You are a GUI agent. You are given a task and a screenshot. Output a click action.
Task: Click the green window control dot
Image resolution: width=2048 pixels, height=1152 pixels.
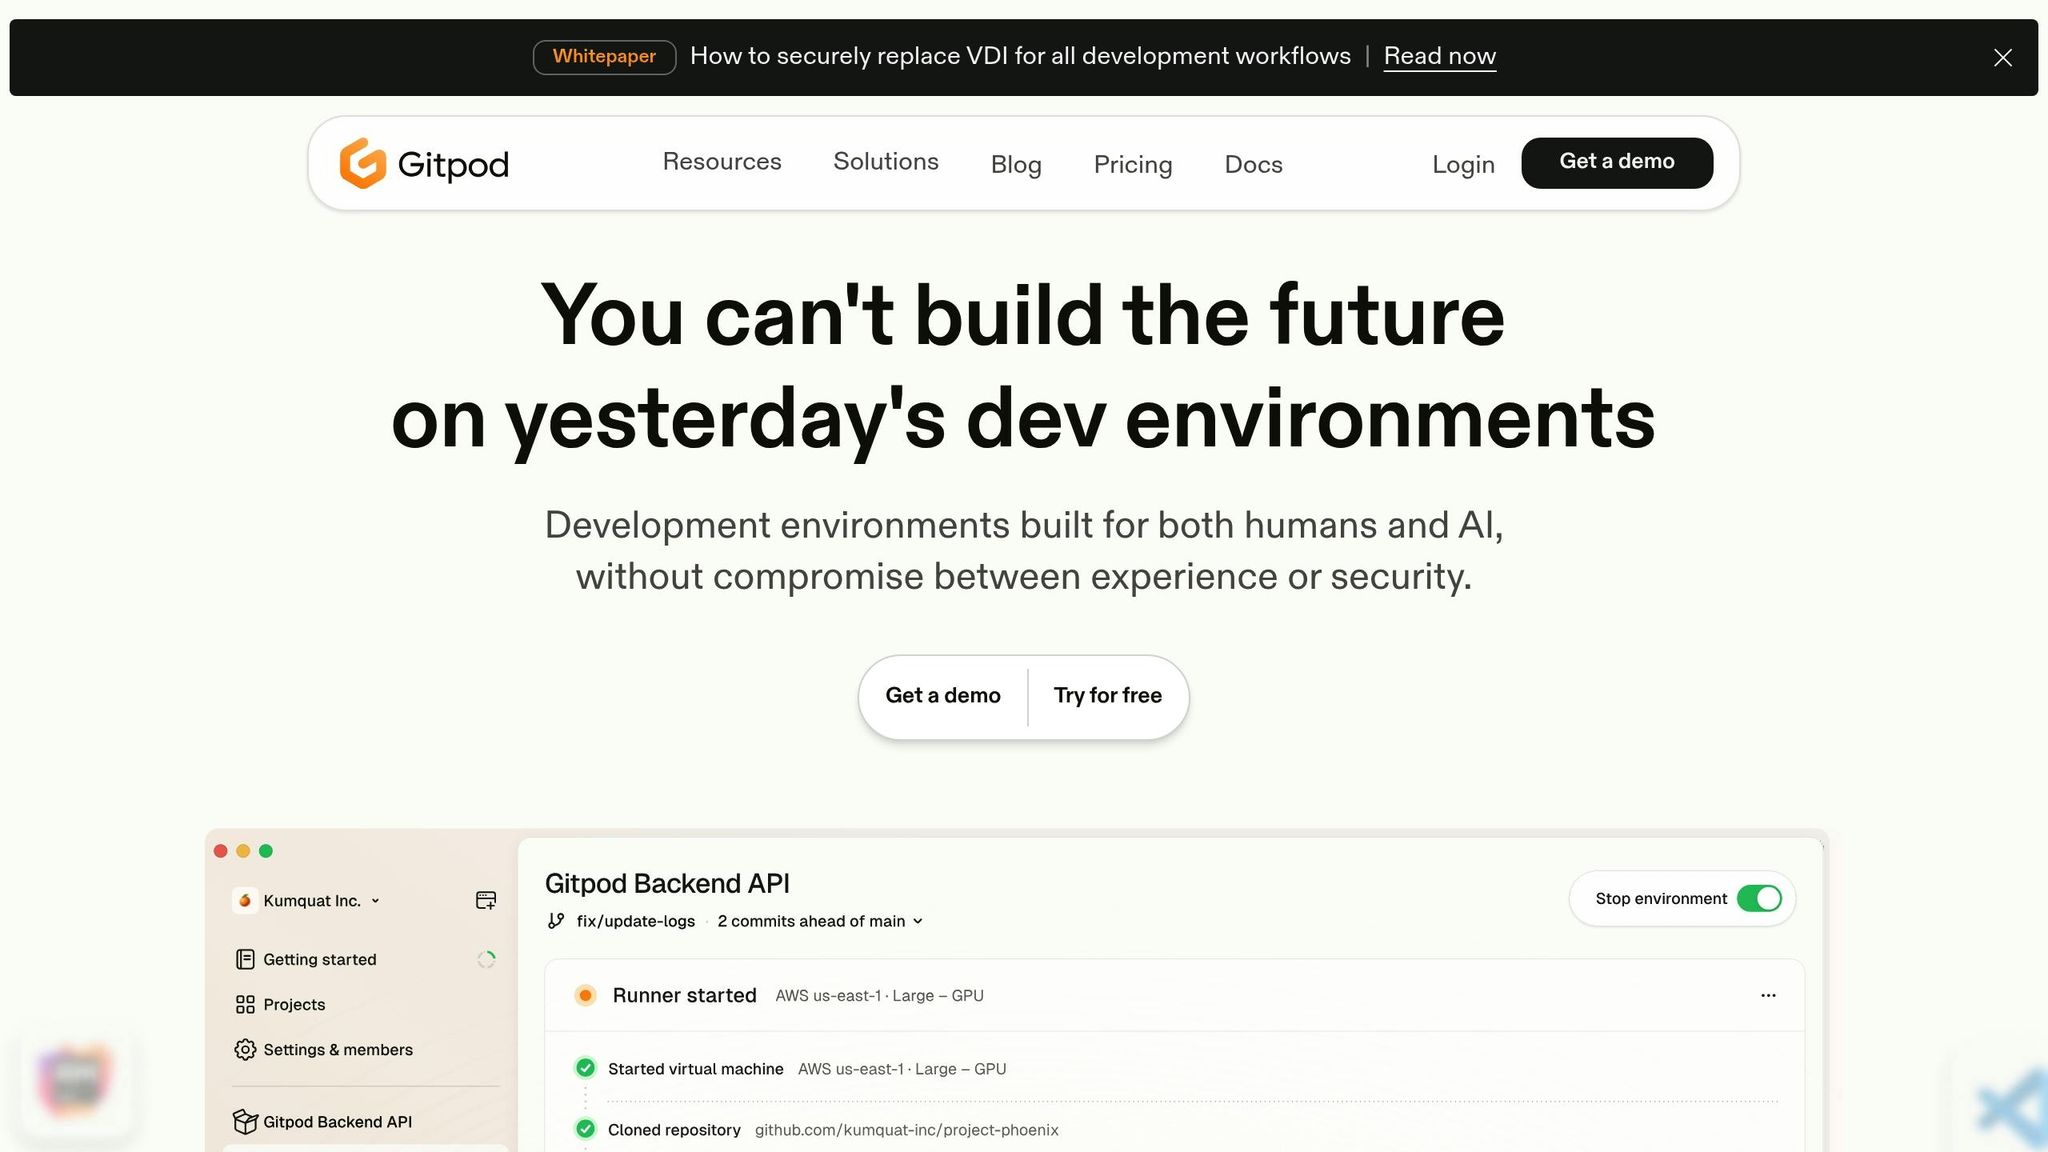pyautogui.click(x=266, y=852)
